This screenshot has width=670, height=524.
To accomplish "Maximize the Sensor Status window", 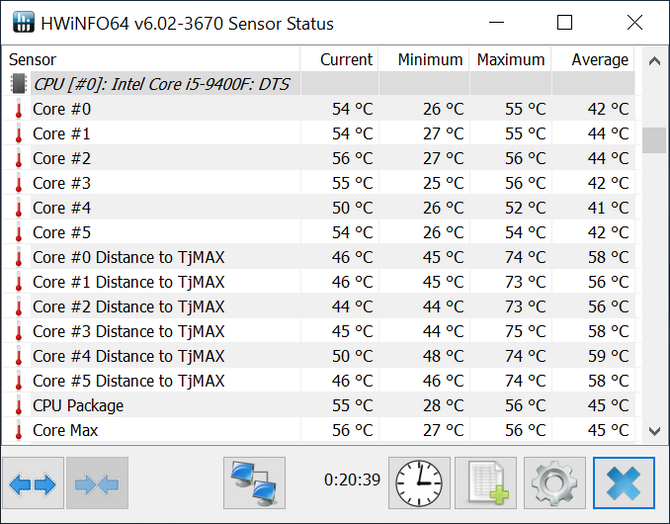I will click(x=564, y=22).
